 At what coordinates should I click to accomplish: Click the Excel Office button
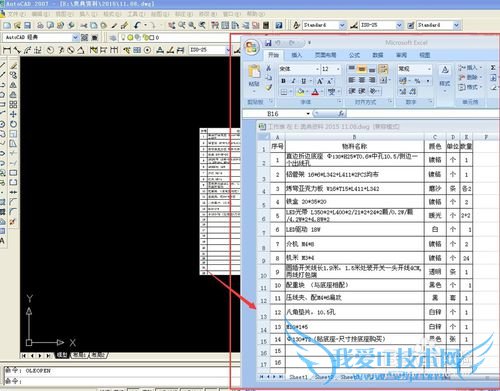pos(252,47)
